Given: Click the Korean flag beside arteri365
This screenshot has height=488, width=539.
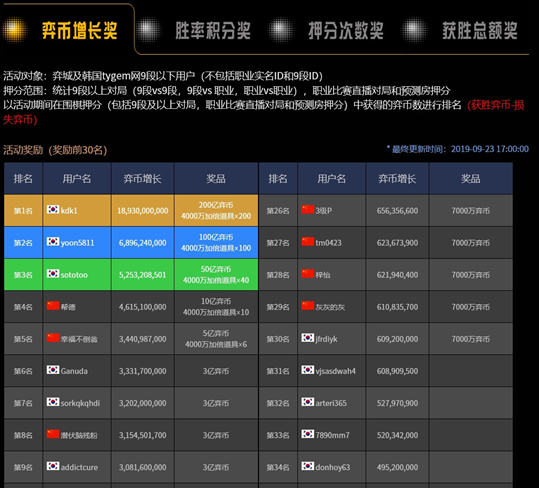Looking at the screenshot, I should (x=308, y=402).
